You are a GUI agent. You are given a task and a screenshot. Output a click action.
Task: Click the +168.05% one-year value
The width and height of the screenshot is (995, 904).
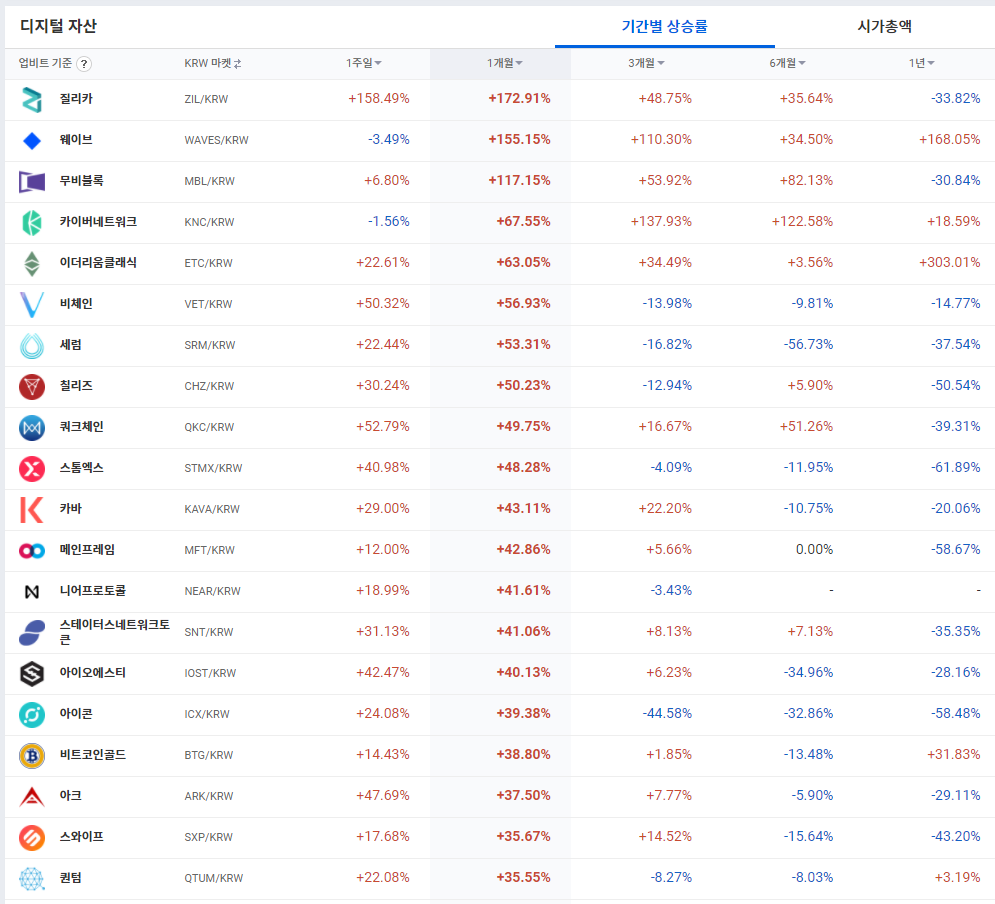(x=949, y=140)
